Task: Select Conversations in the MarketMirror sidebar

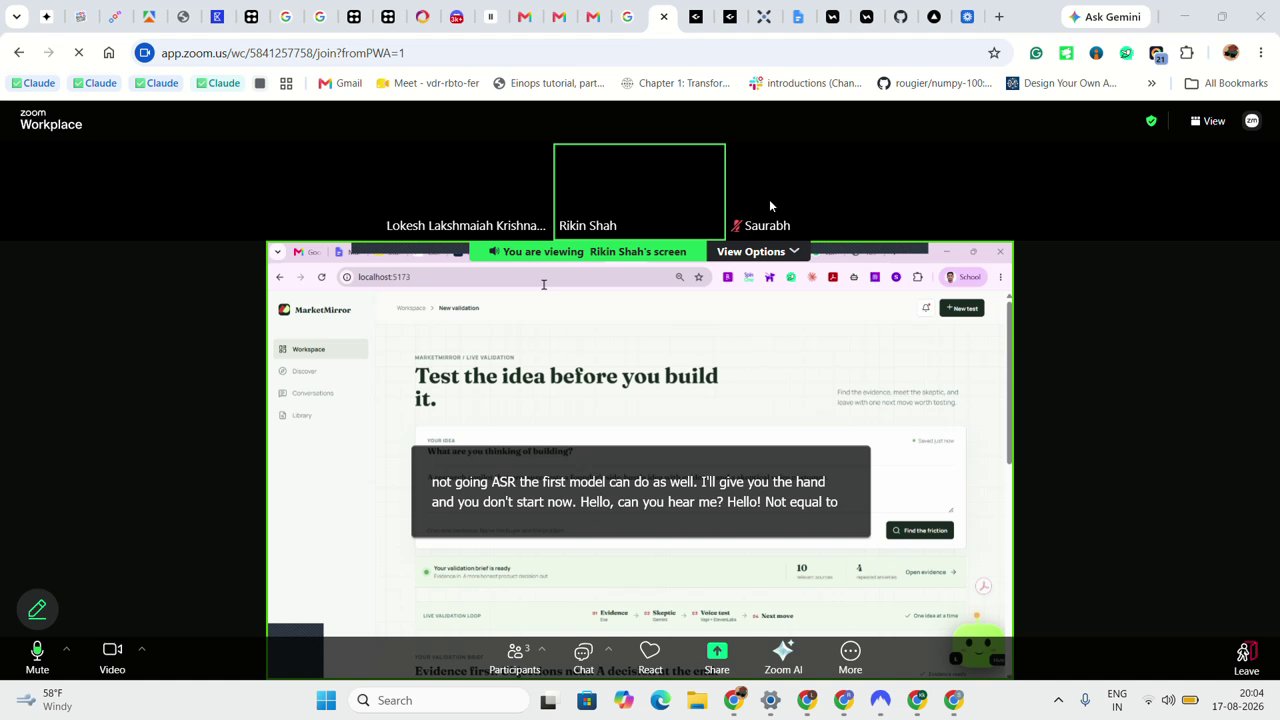Action: click(321, 393)
